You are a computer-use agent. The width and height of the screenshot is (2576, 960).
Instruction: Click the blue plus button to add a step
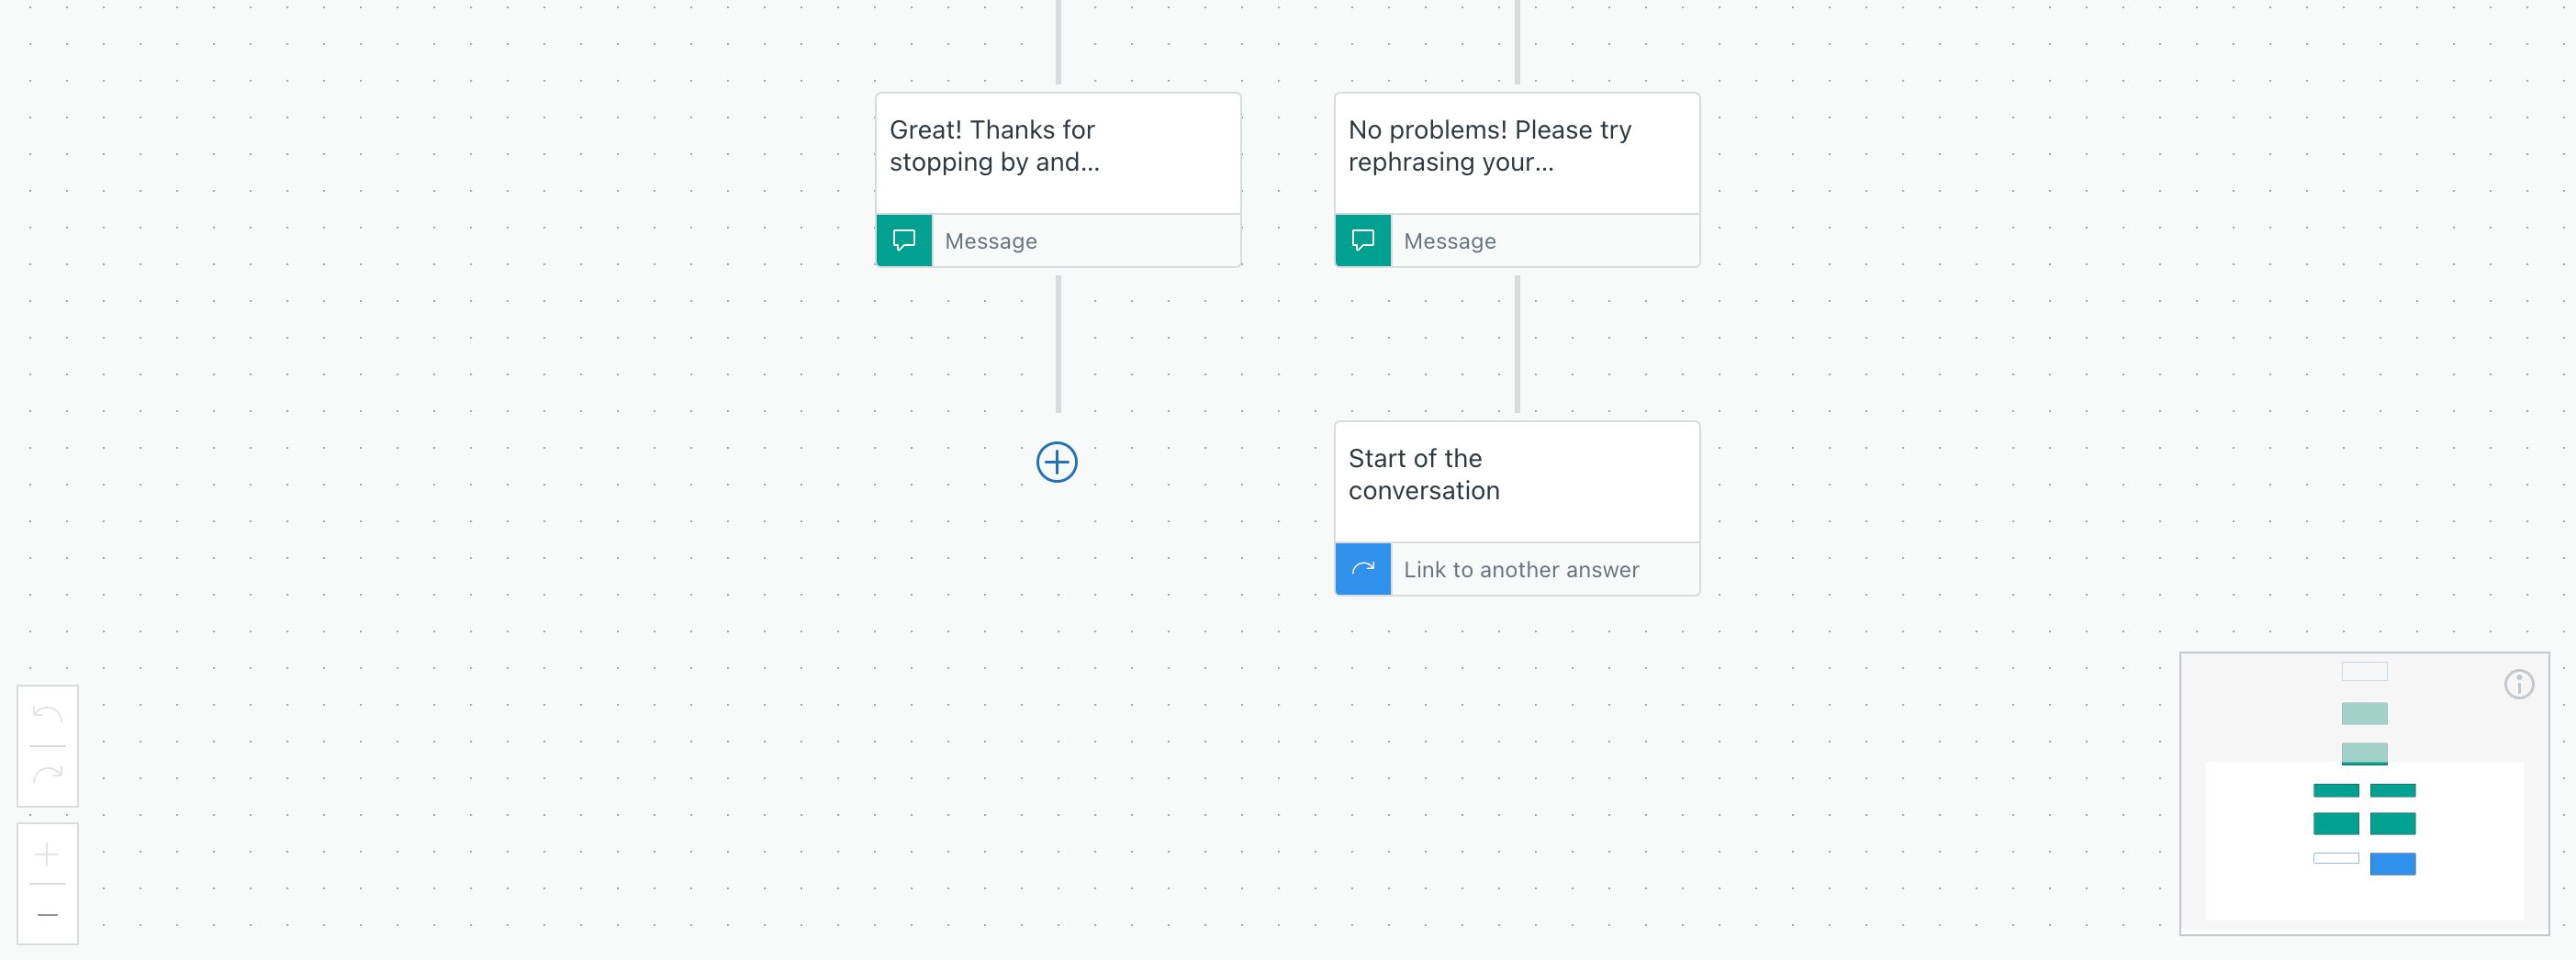pos(1057,462)
